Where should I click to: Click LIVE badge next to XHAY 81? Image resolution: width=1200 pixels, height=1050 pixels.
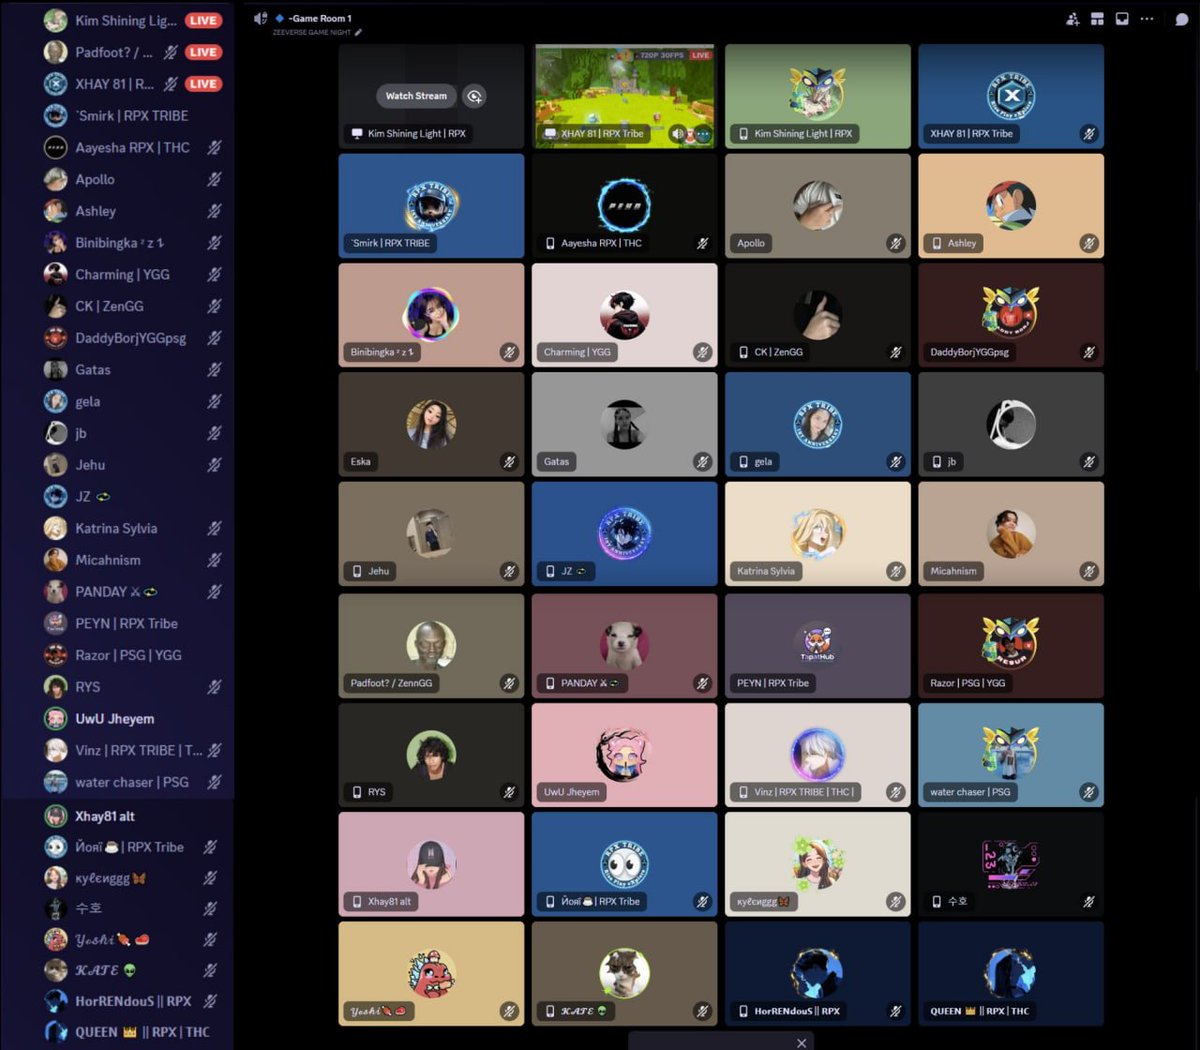(x=203, y=84)
